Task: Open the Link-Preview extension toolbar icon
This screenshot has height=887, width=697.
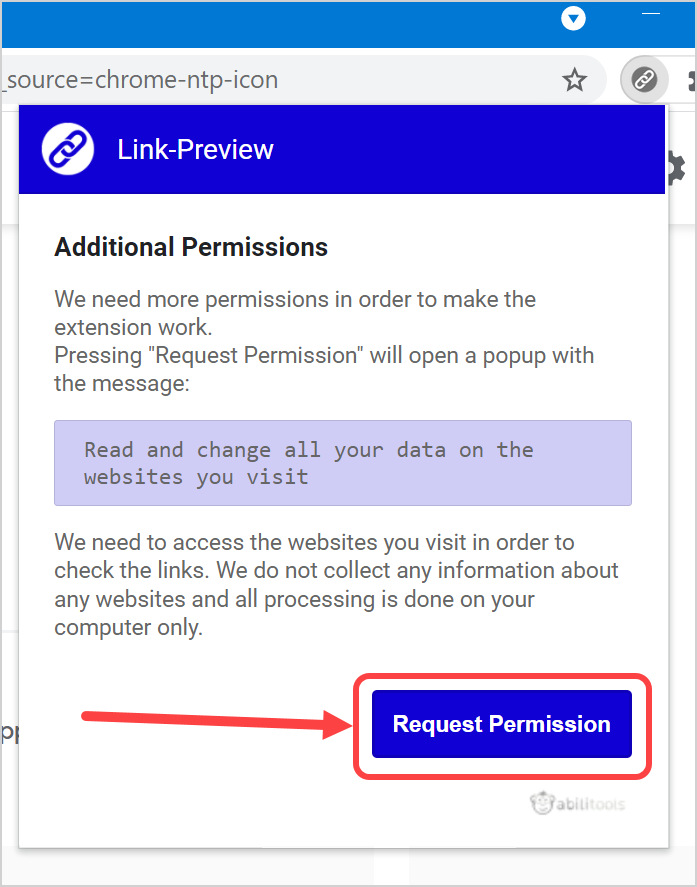Action: tap(645, 80)
